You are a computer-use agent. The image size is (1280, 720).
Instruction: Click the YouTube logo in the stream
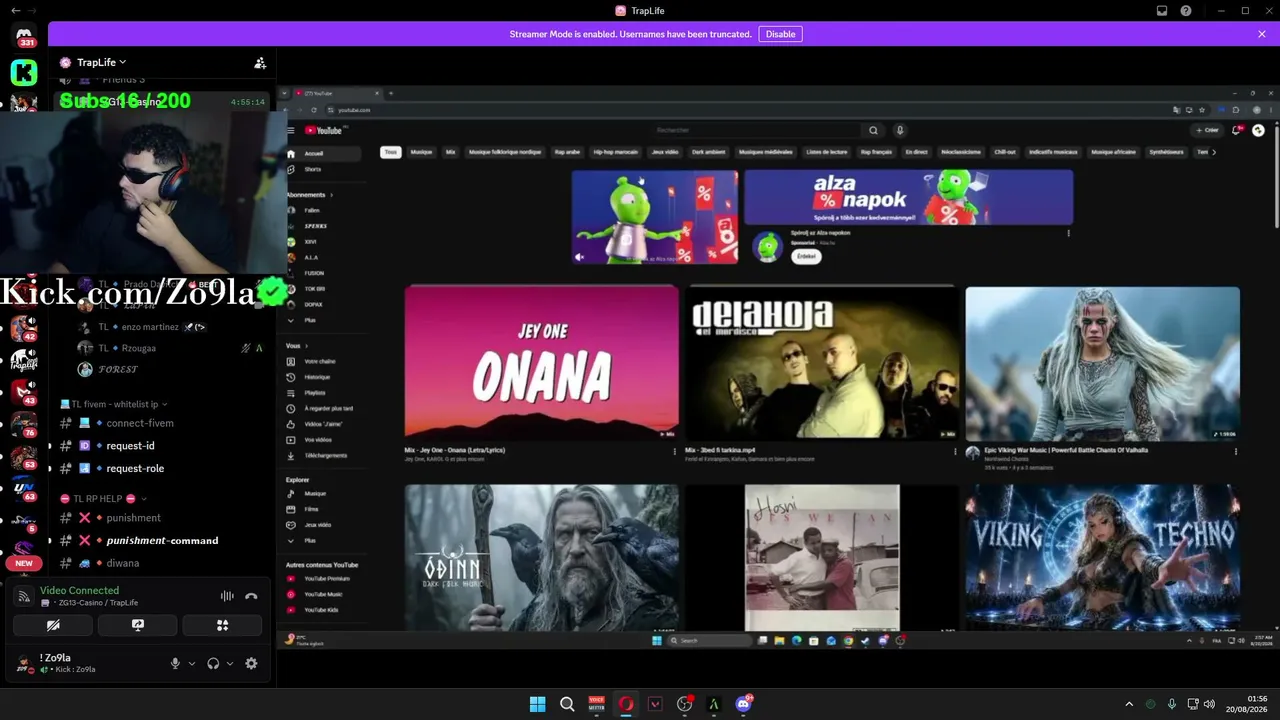[323, 130]
